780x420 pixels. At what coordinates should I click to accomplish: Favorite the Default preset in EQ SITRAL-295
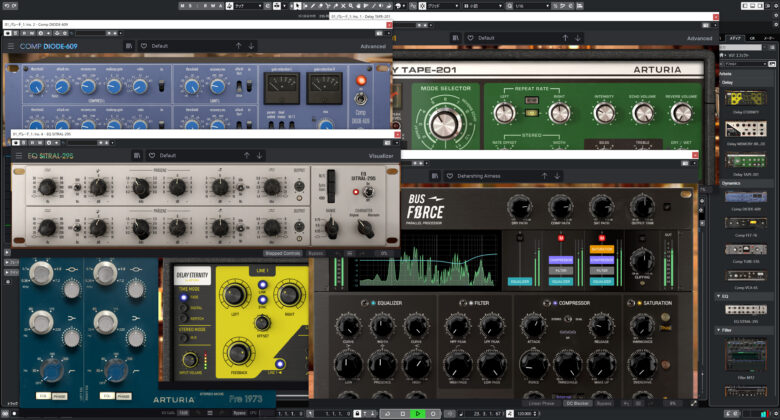(x=152, y=155)
